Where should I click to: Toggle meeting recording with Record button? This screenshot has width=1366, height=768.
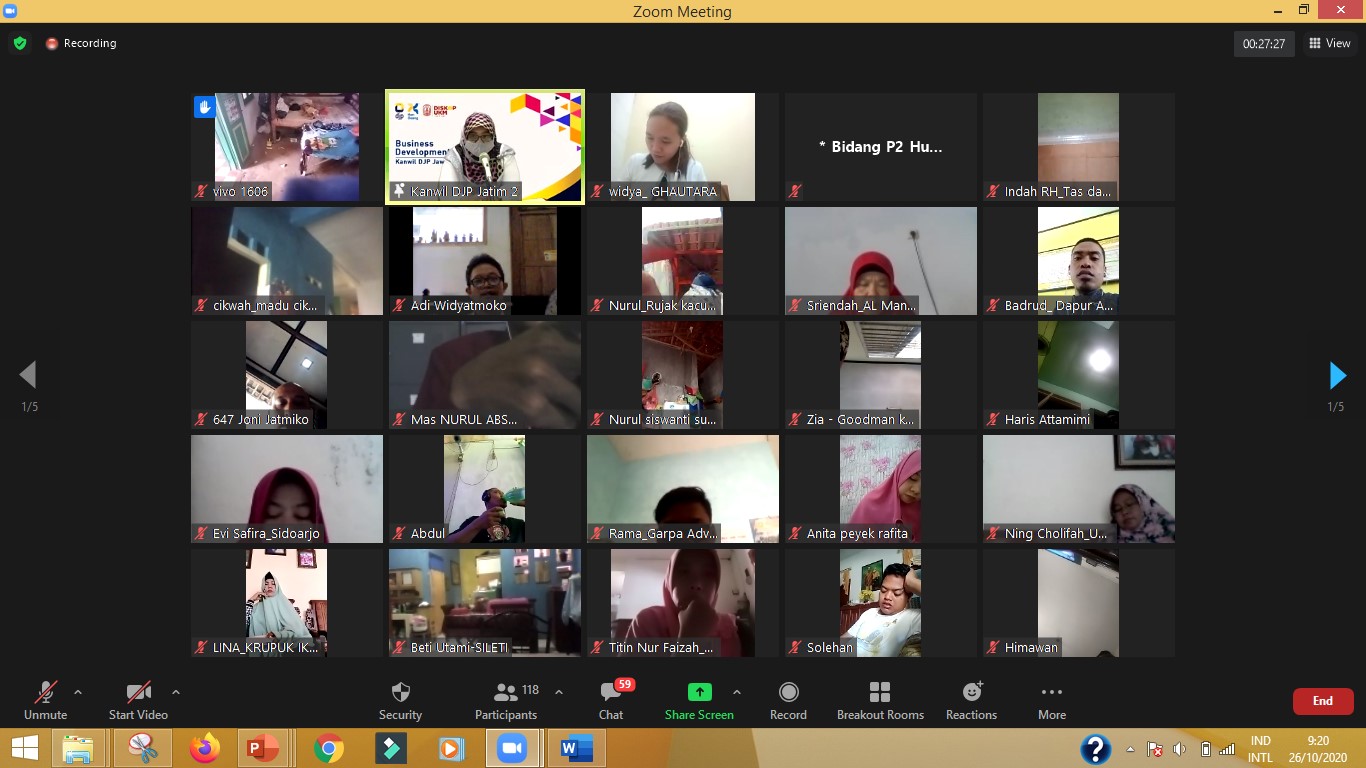click(788, 693)
